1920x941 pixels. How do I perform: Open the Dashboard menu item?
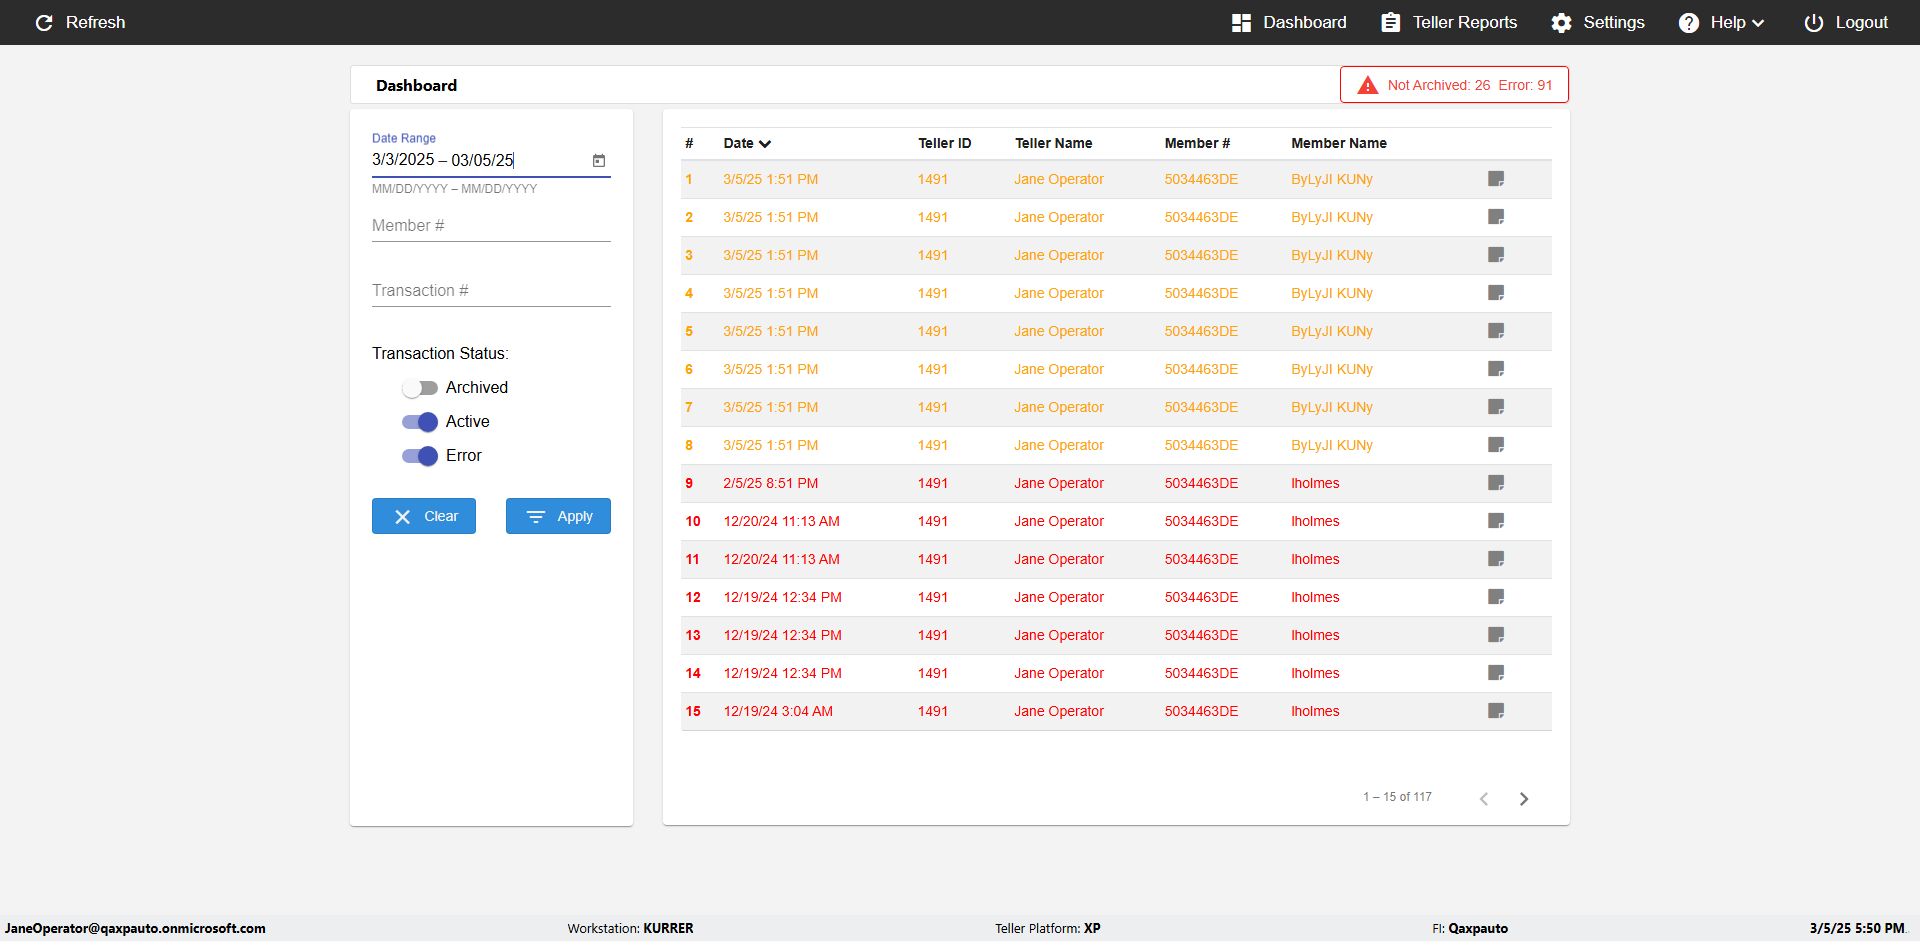pos(1289,23)
